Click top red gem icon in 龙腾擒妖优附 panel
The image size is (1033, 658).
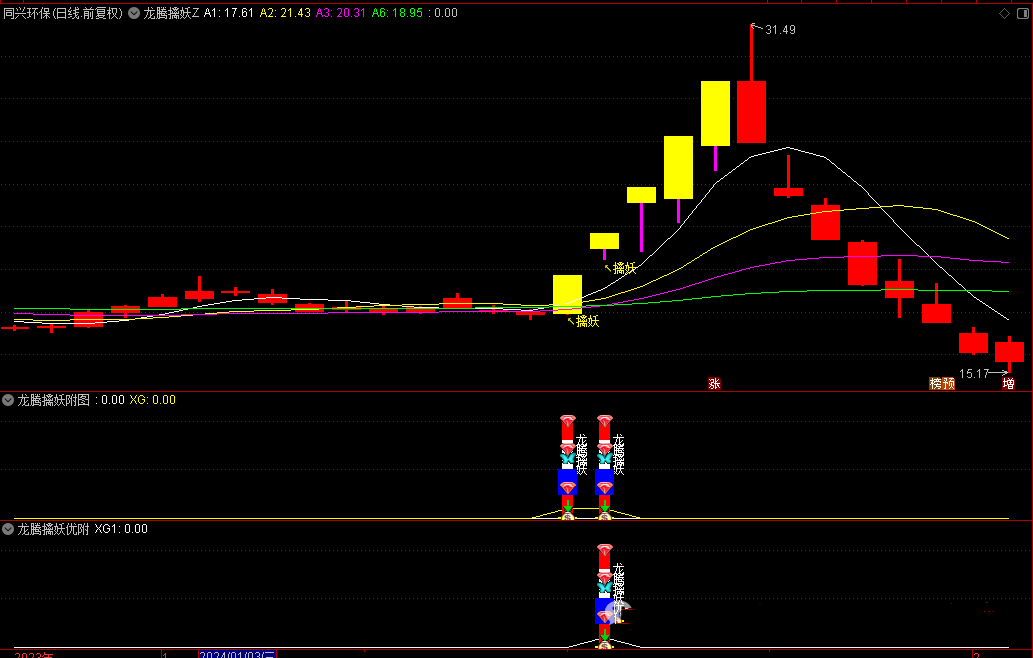(x=604, y=550)
